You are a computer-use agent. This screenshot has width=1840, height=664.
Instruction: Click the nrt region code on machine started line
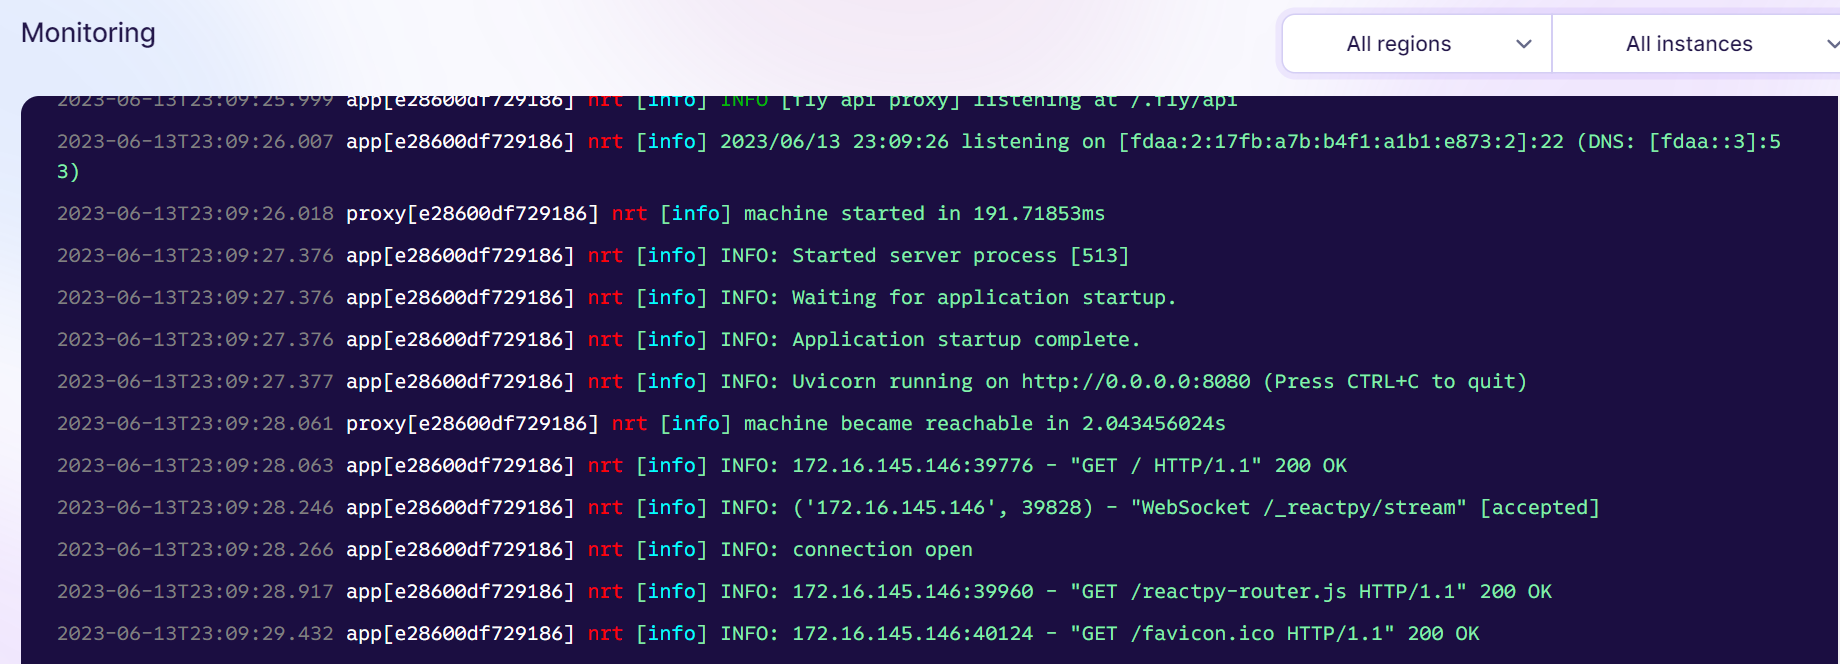pyautogui.click(x=629, y=213)
